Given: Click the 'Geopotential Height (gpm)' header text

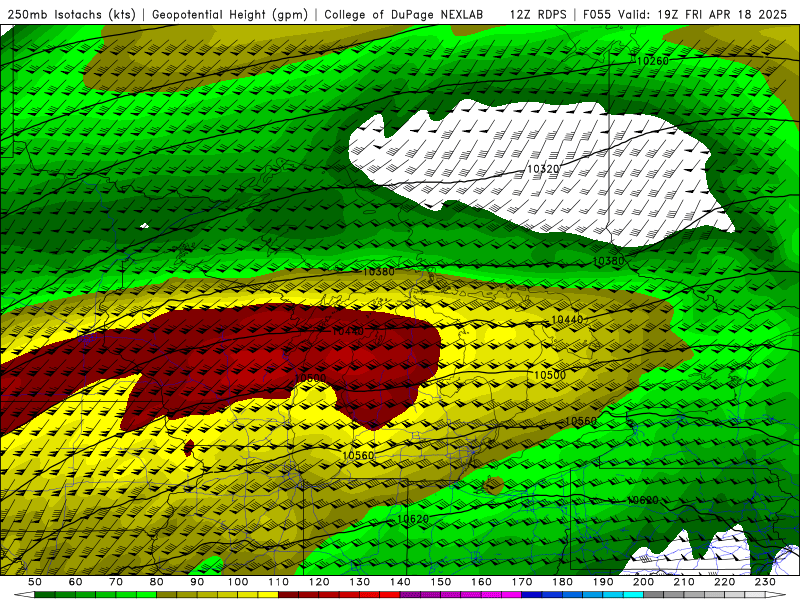Looking at the screenshot, I should coord(230,15).
